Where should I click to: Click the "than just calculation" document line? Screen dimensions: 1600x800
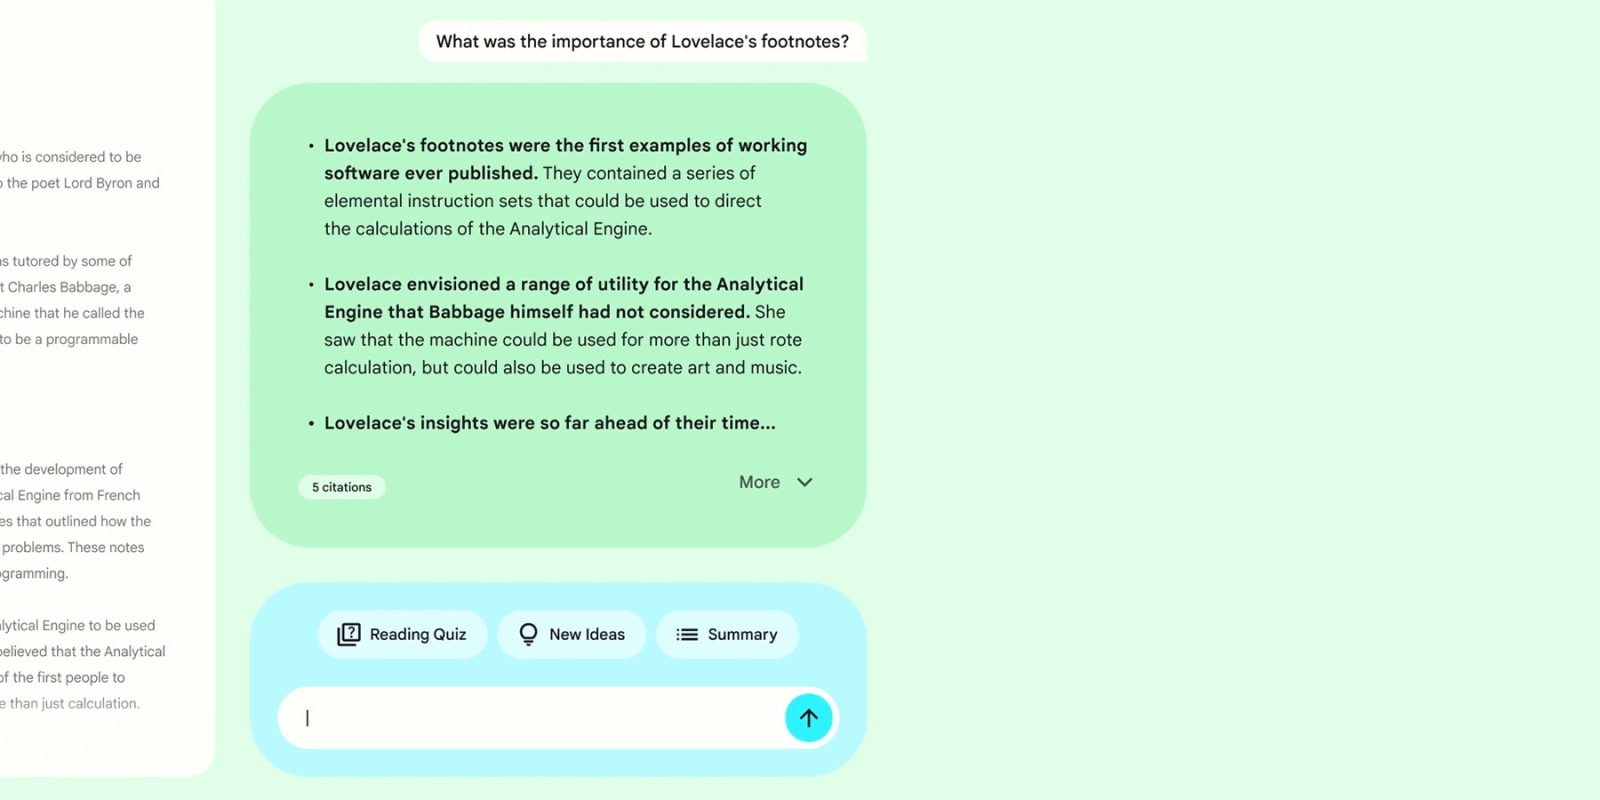(x=70, y=703)
